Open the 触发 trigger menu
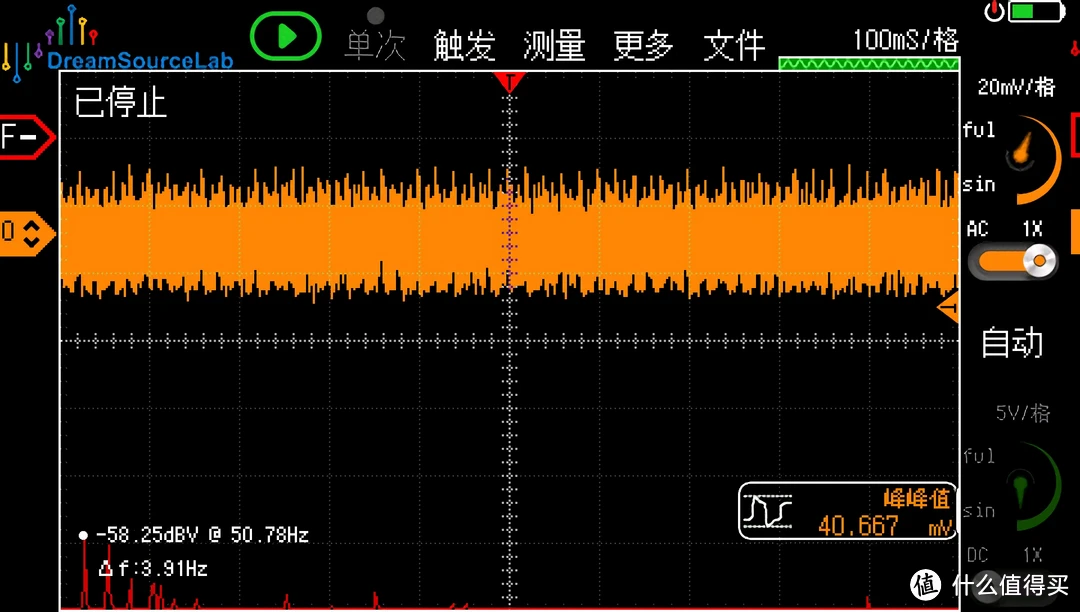 464,46
